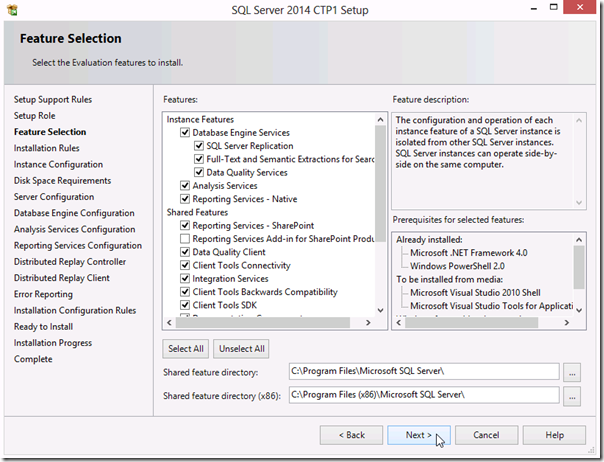Toggle Database Engine Services checkbox
This screenshot has height=462, width=604.
(x=185, y=133)
